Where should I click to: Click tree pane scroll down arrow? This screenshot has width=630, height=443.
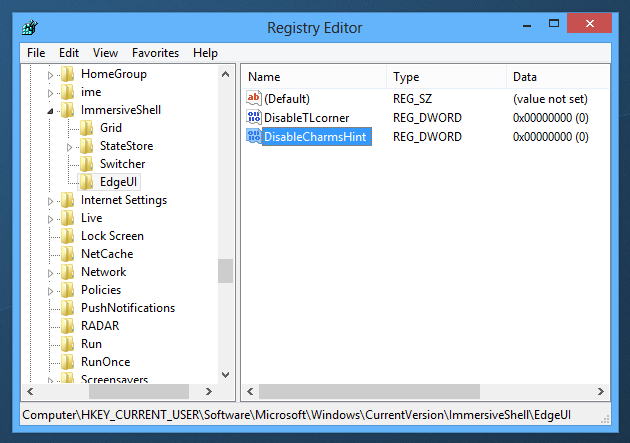coord(225,375)
